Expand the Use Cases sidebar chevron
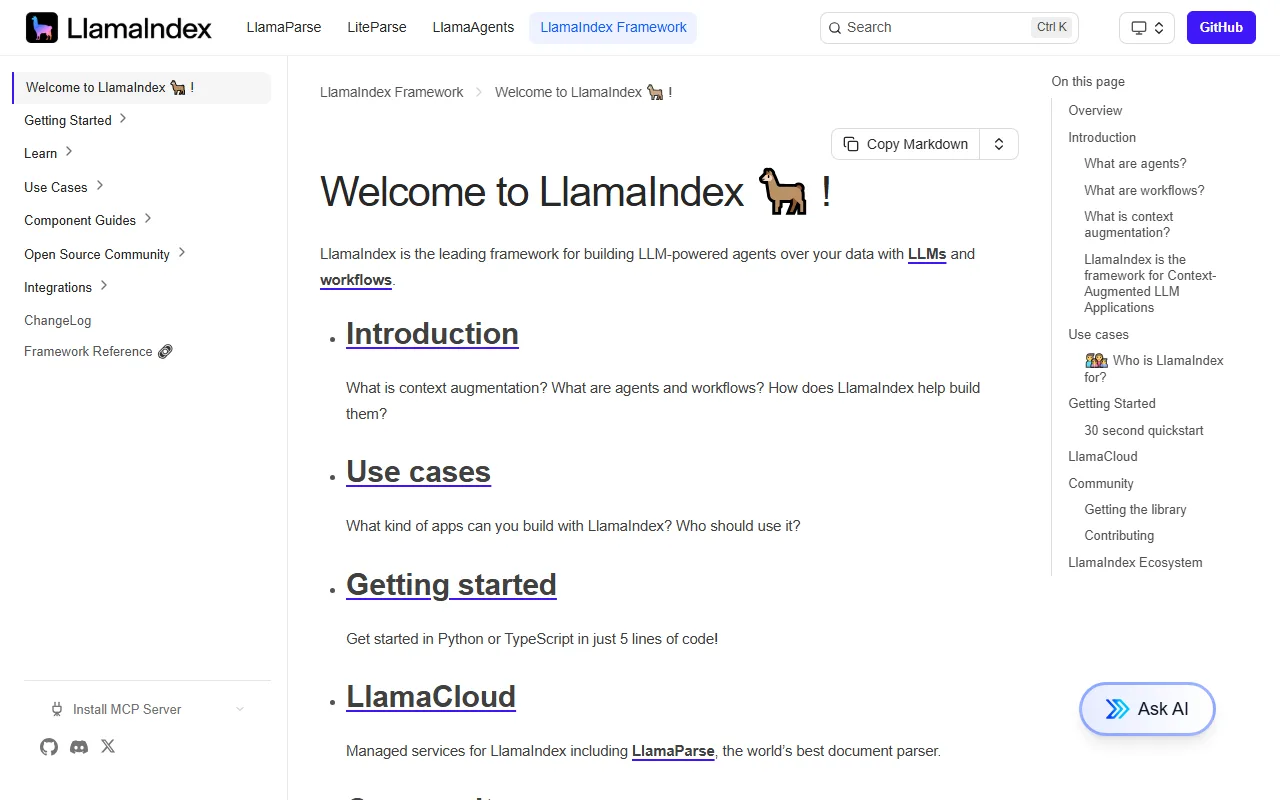This screenshot has height=800, width=1280. [x=100, y=186]
